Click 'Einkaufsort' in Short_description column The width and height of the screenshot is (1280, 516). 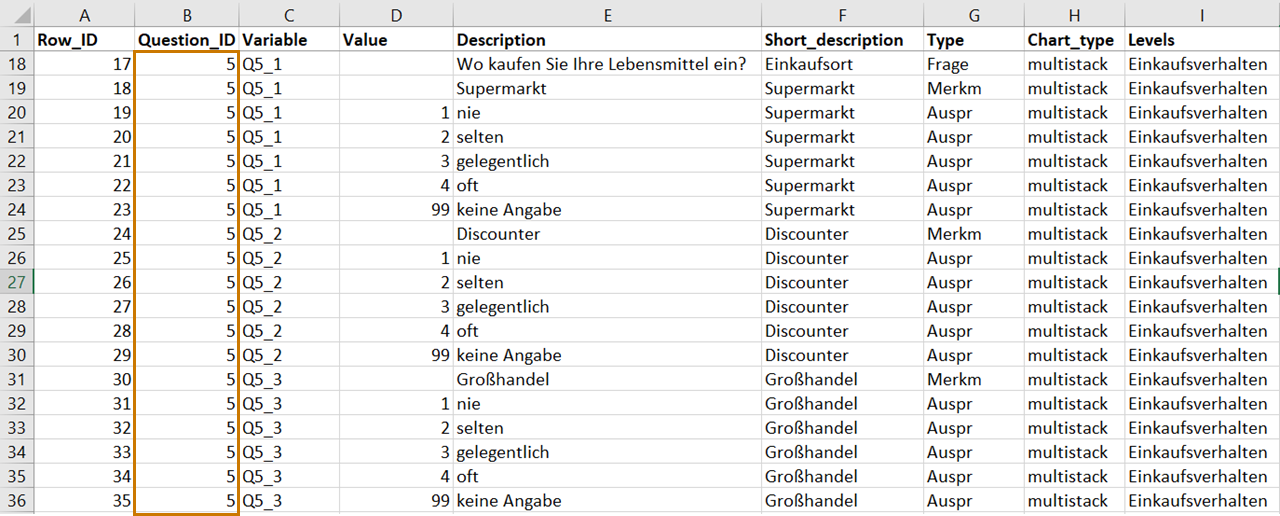842,64
